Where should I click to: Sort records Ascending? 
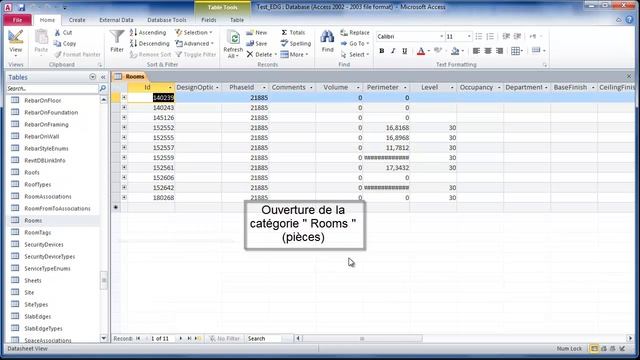coord(148,32)
